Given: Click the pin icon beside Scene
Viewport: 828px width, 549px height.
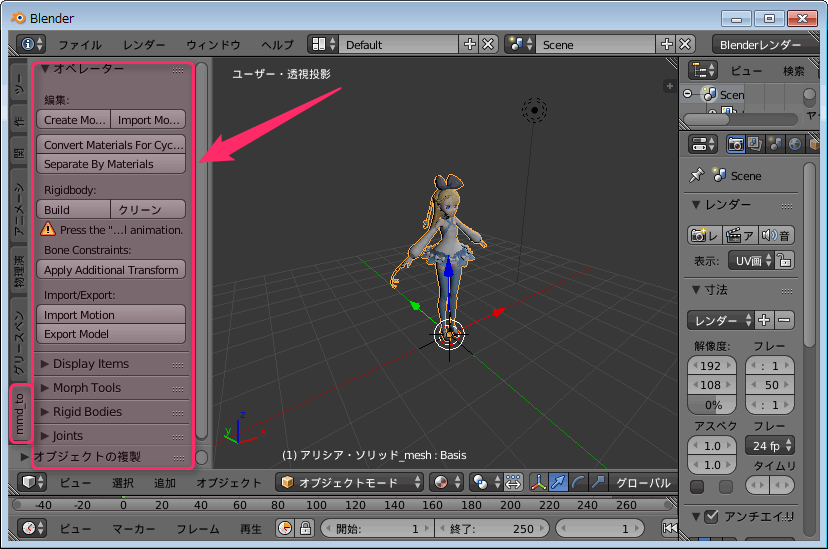Looking at the screenshot, I should click(697, 175).
